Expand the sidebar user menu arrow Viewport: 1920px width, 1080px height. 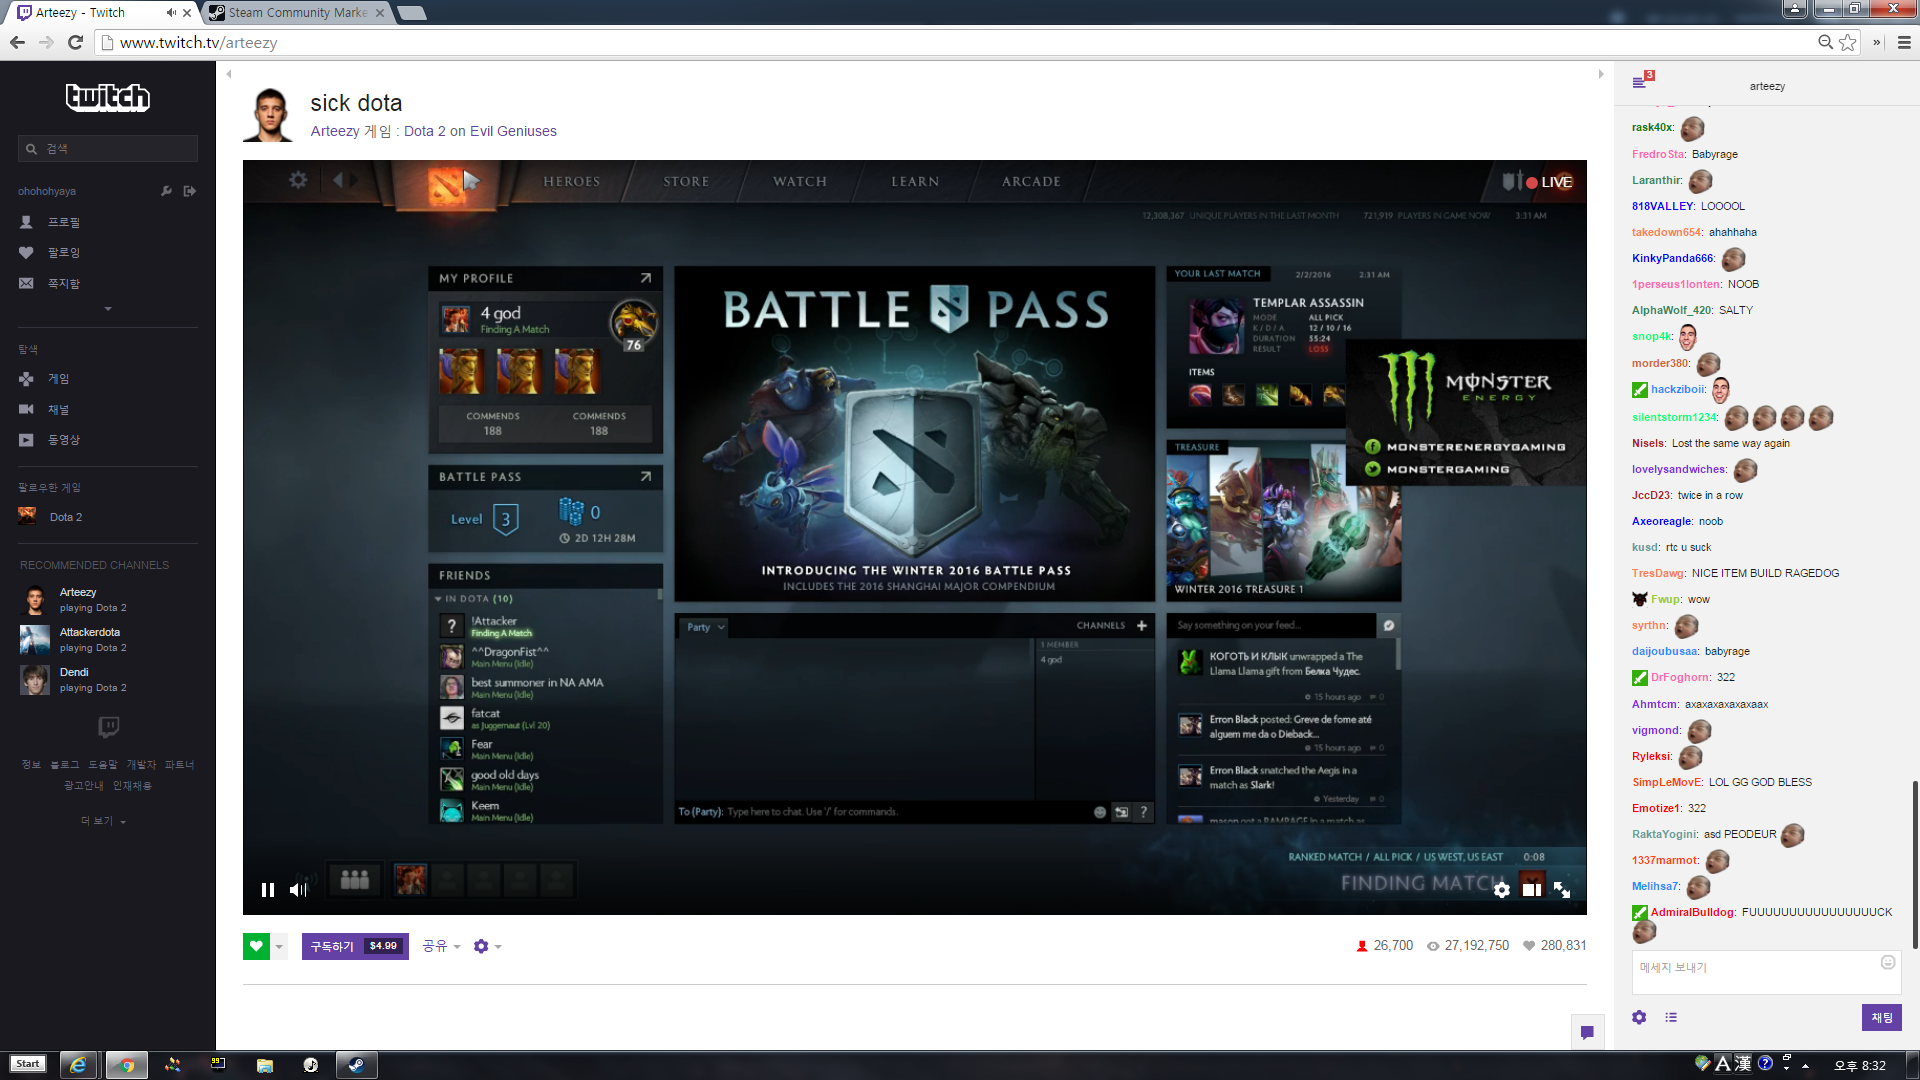coord(108,309)
